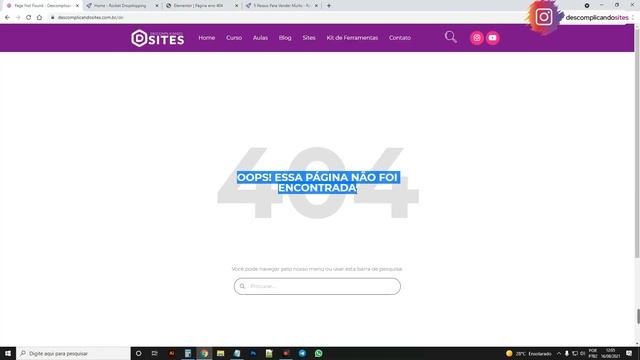Open the Sites menu link
The width and height of the screenshot is (640, 360).
pyautogui.click(x=309, y=38)
